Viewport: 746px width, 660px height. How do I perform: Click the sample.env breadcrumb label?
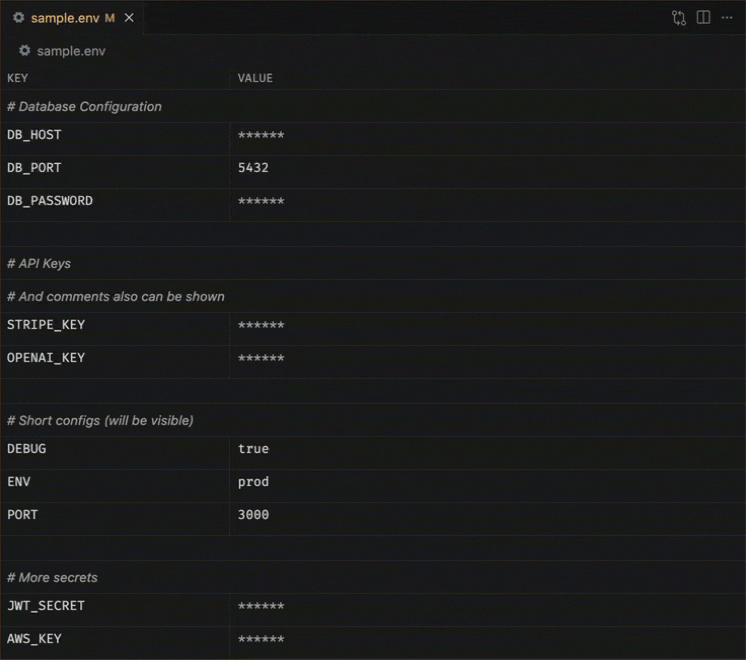click(x=71, y=51)
